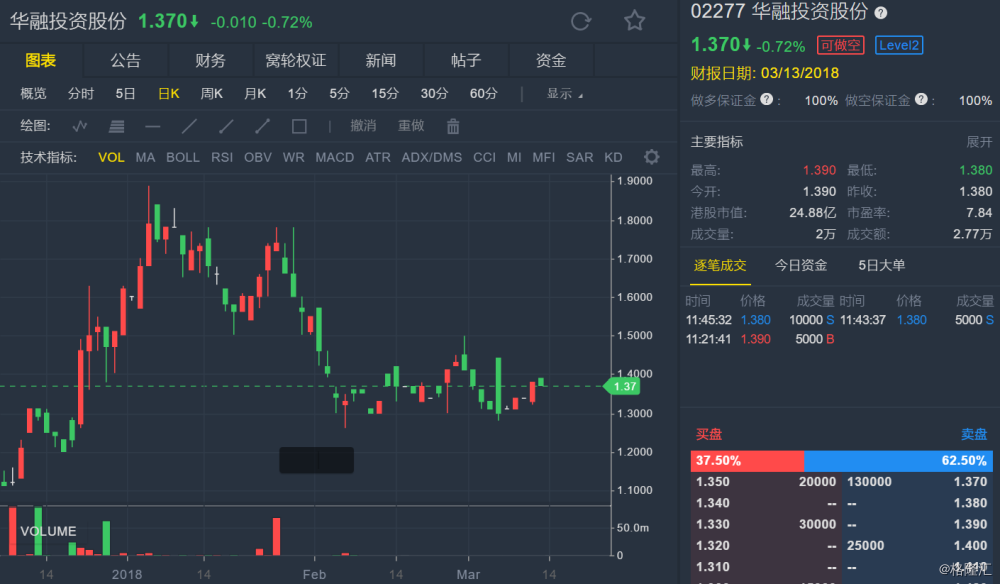Toggle the RSI indicator
The height and width of the screenshot is (584, 1000).
click(222, 157)
